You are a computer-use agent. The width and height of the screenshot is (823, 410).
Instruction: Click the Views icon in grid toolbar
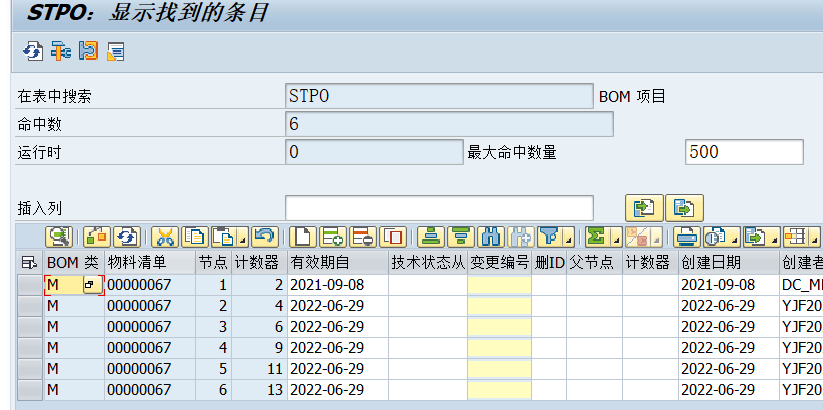(x=716, y=237)
